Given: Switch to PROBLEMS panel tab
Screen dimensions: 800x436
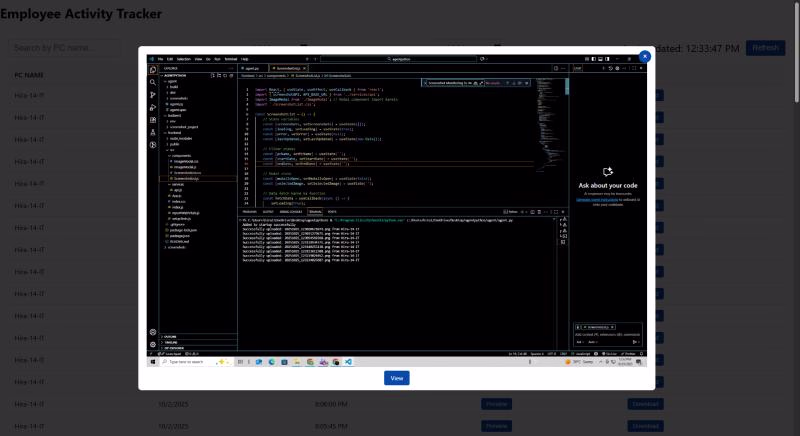Looking at the screenshot, I should point(249,212).
